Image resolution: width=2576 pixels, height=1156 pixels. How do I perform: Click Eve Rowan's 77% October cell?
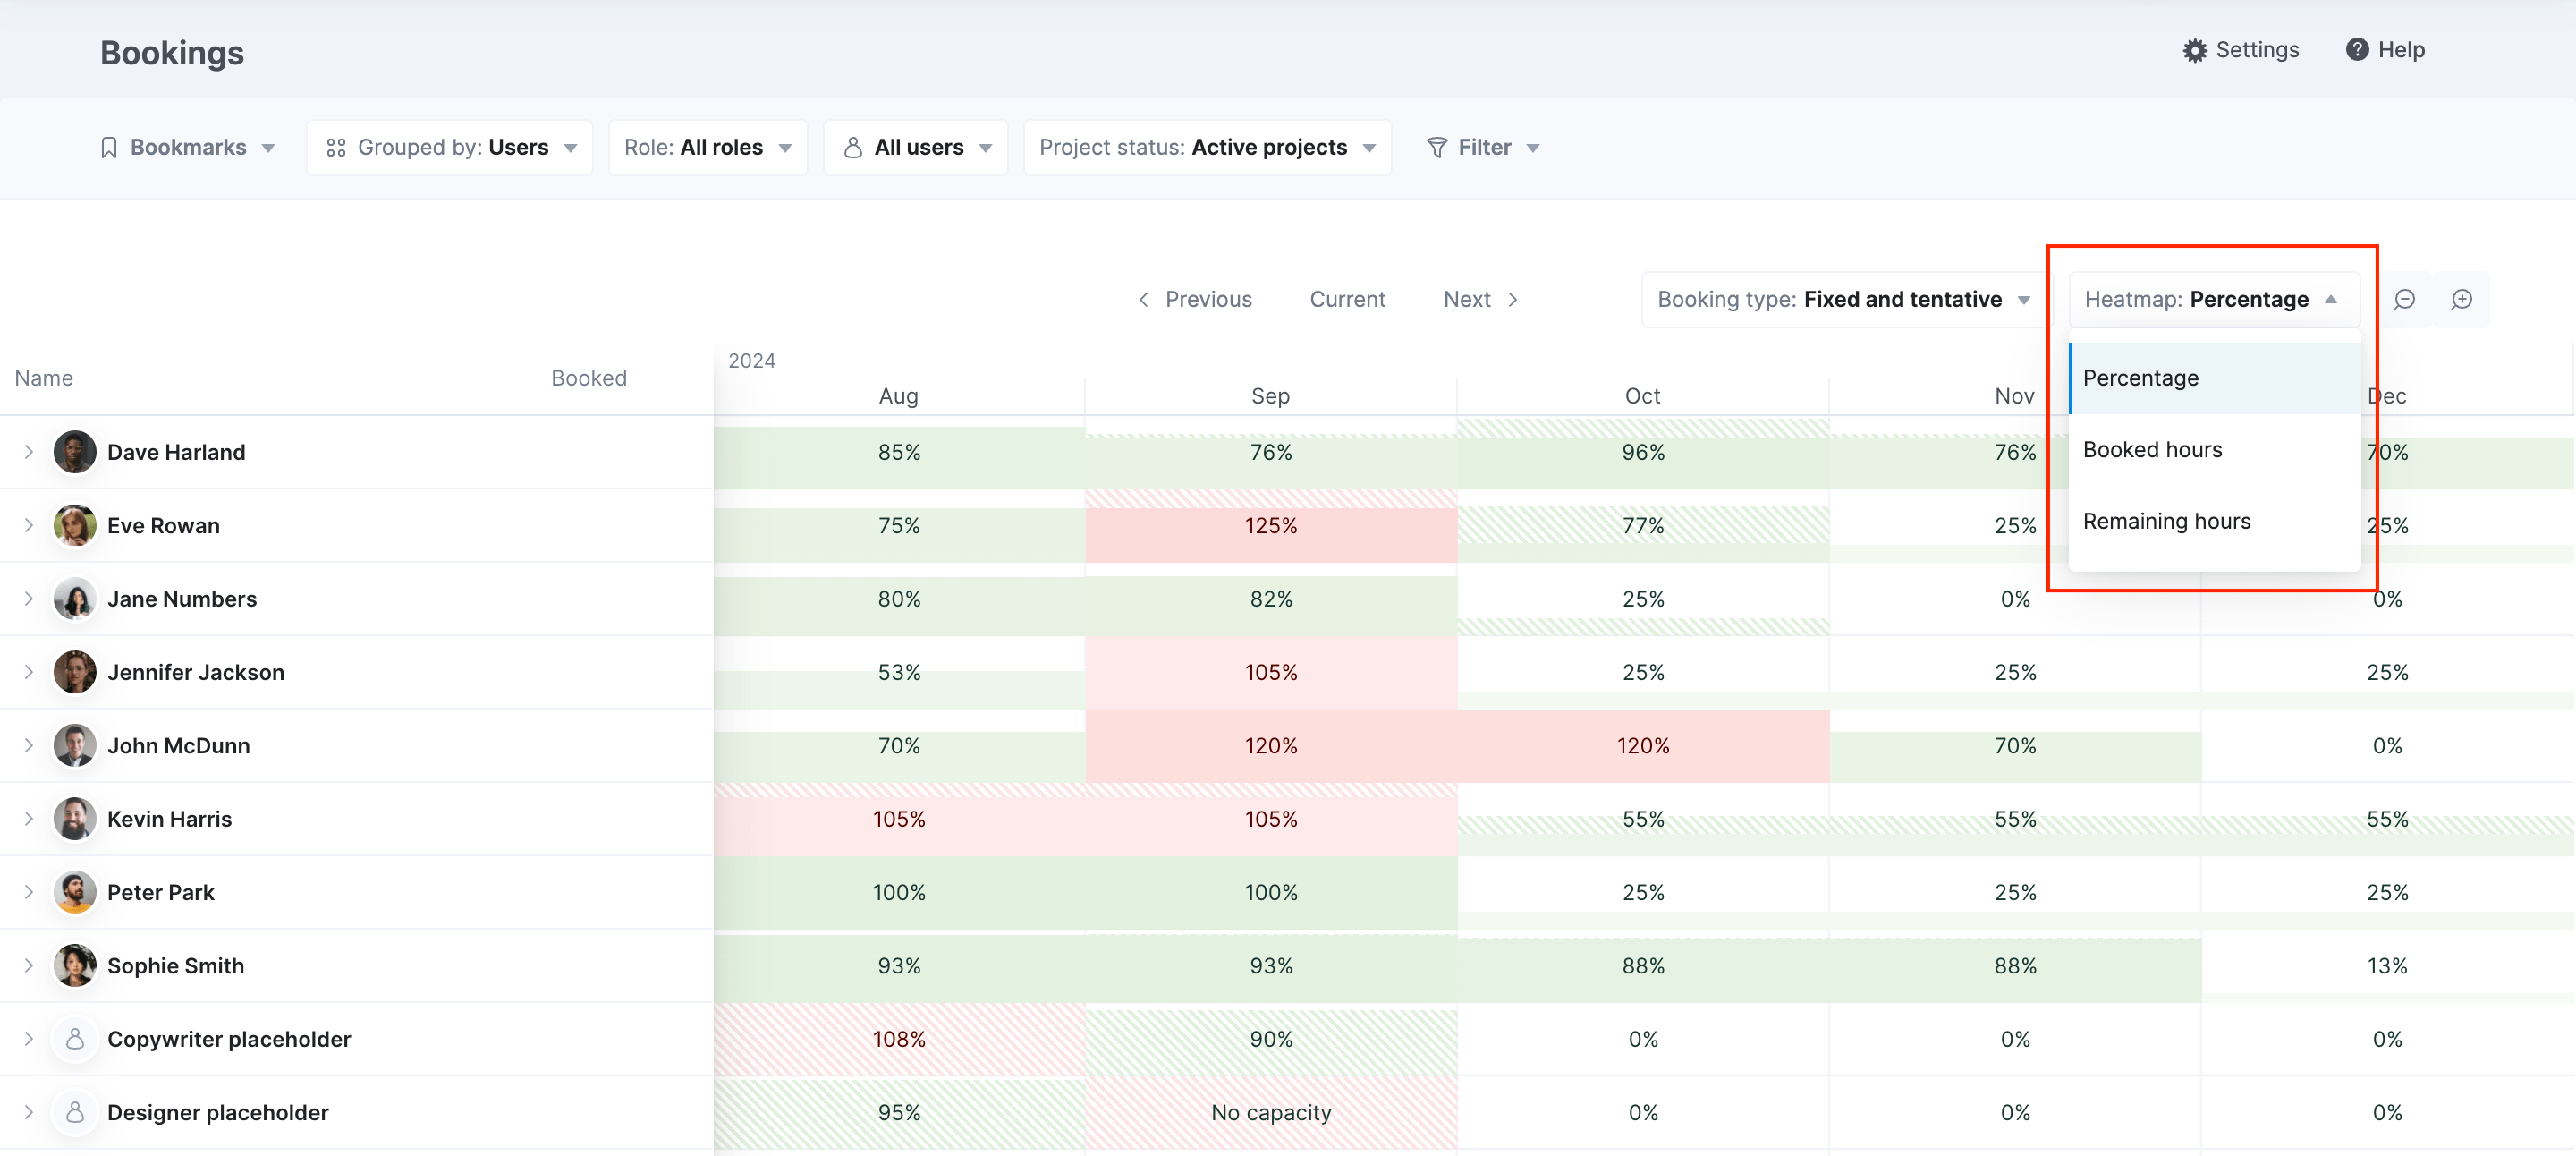pyautogui.click(x=1643, y=525)
